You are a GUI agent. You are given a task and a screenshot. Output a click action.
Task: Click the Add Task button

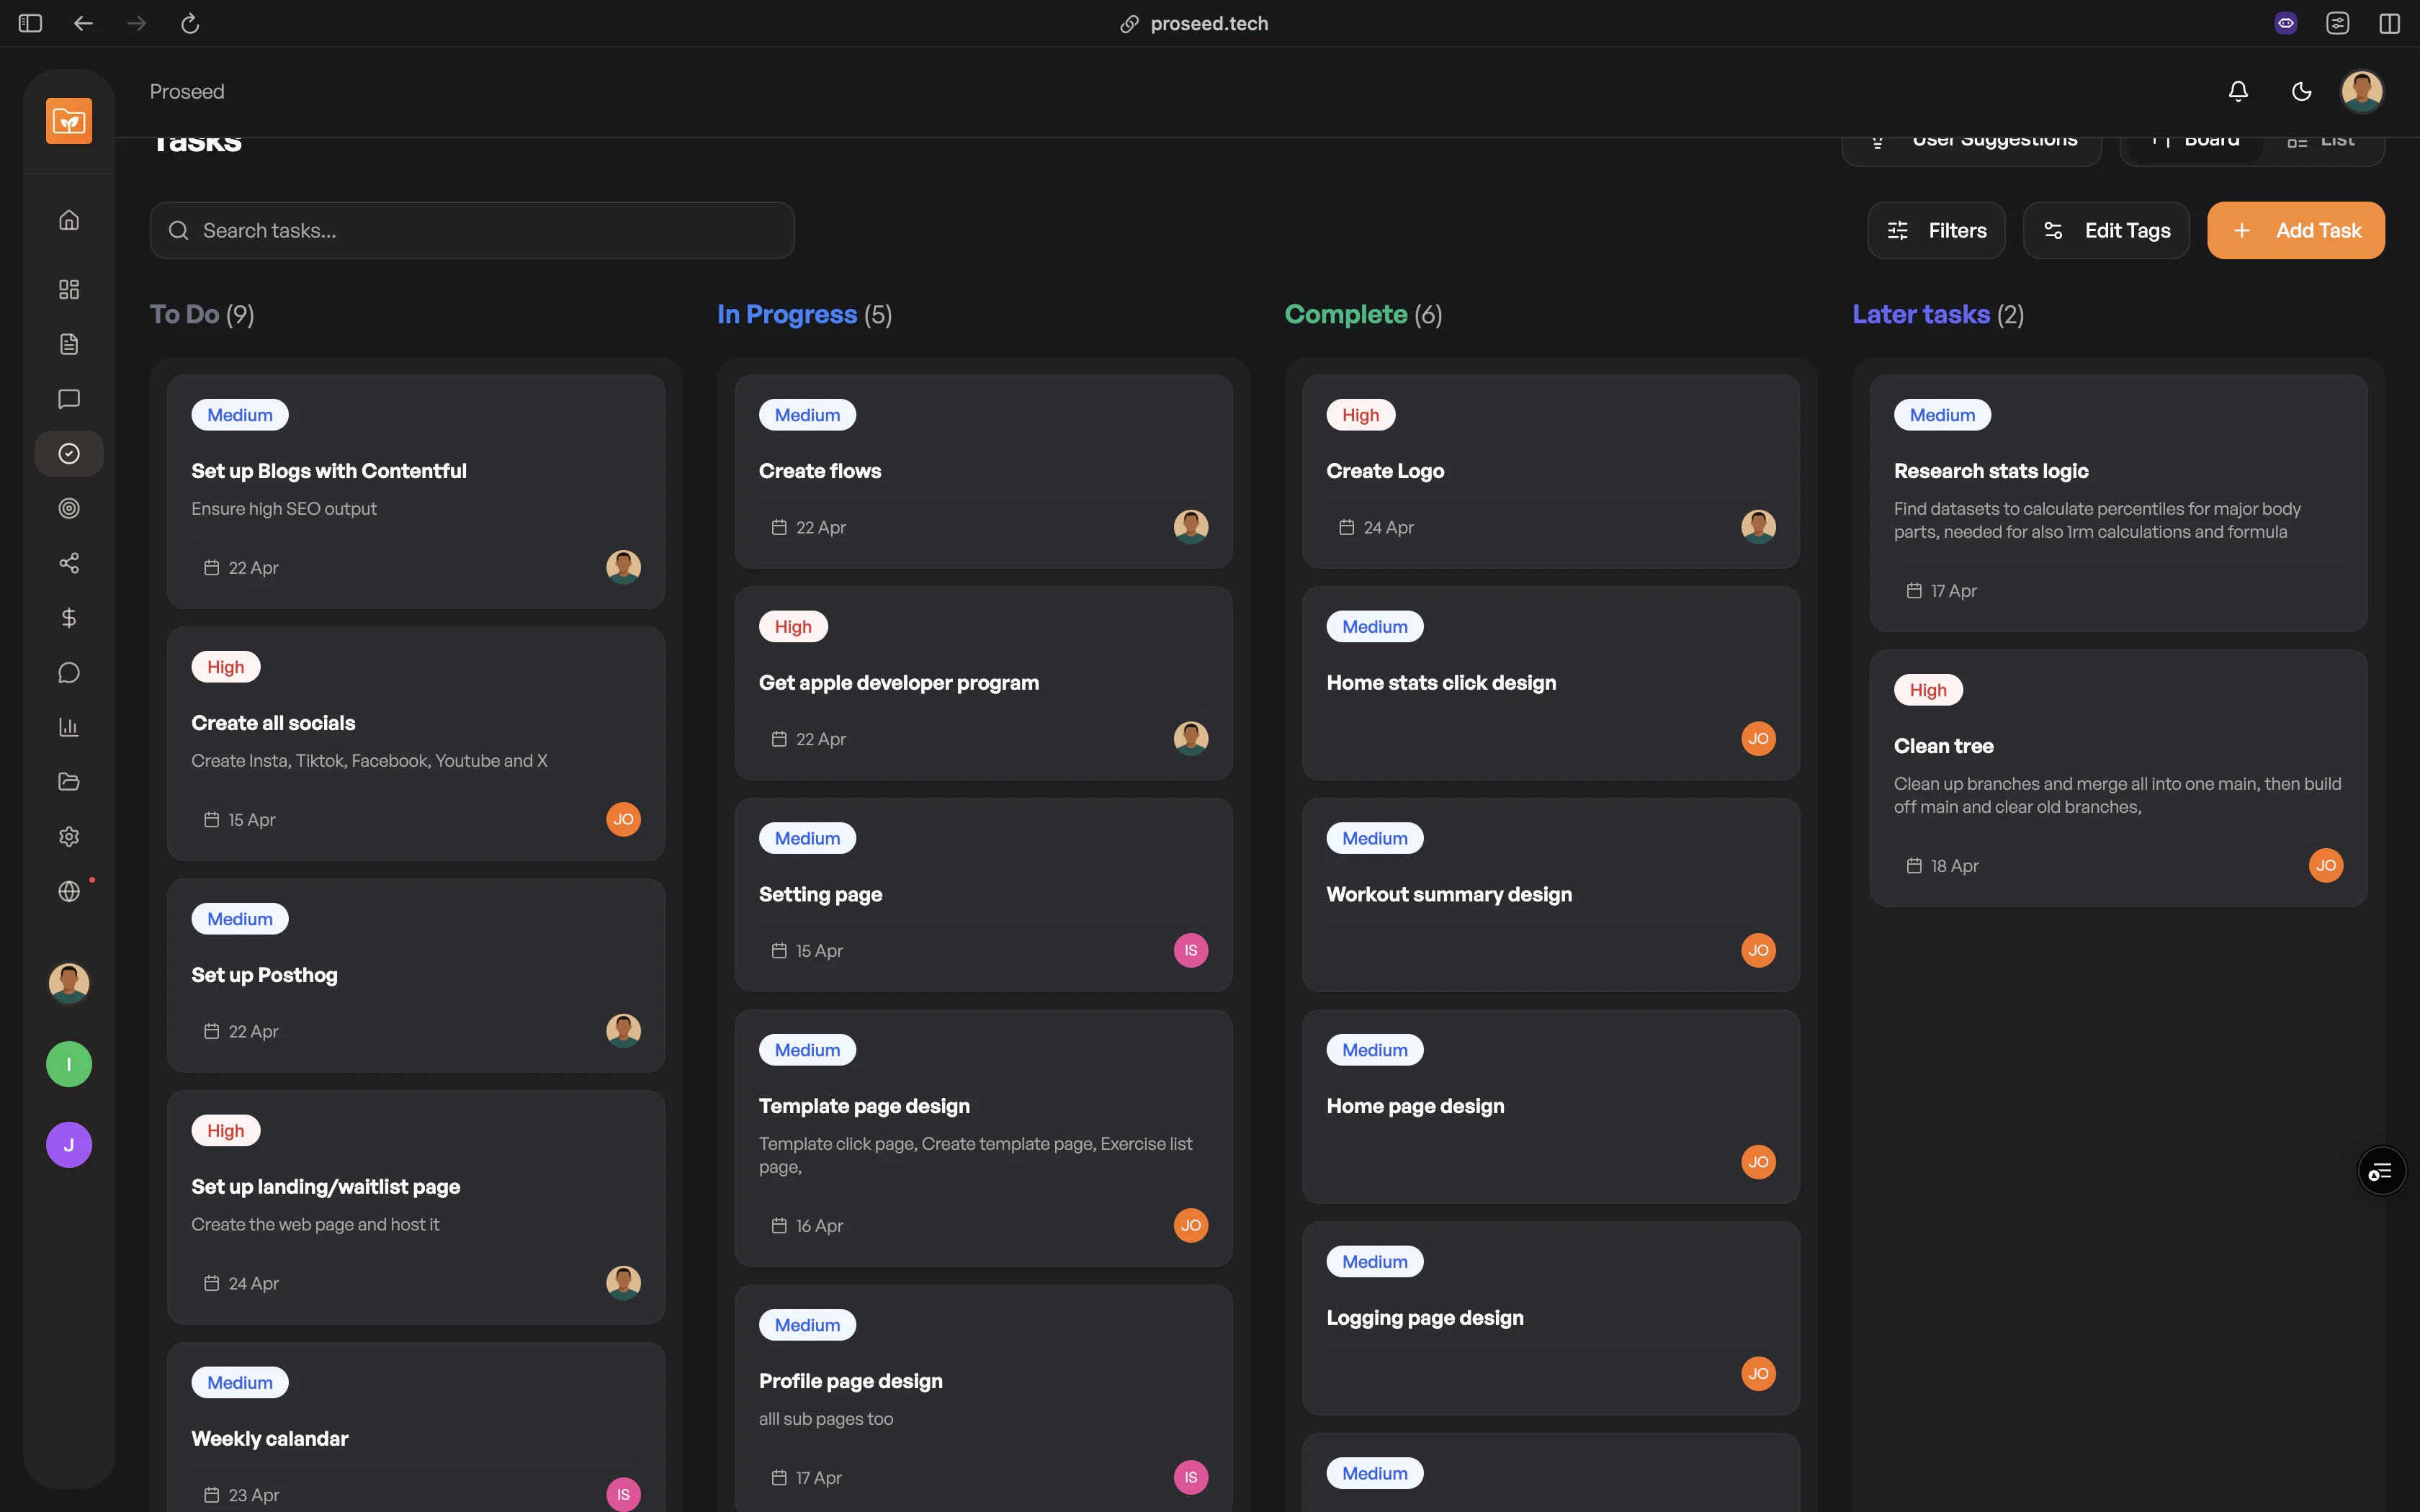point(2295,230)
